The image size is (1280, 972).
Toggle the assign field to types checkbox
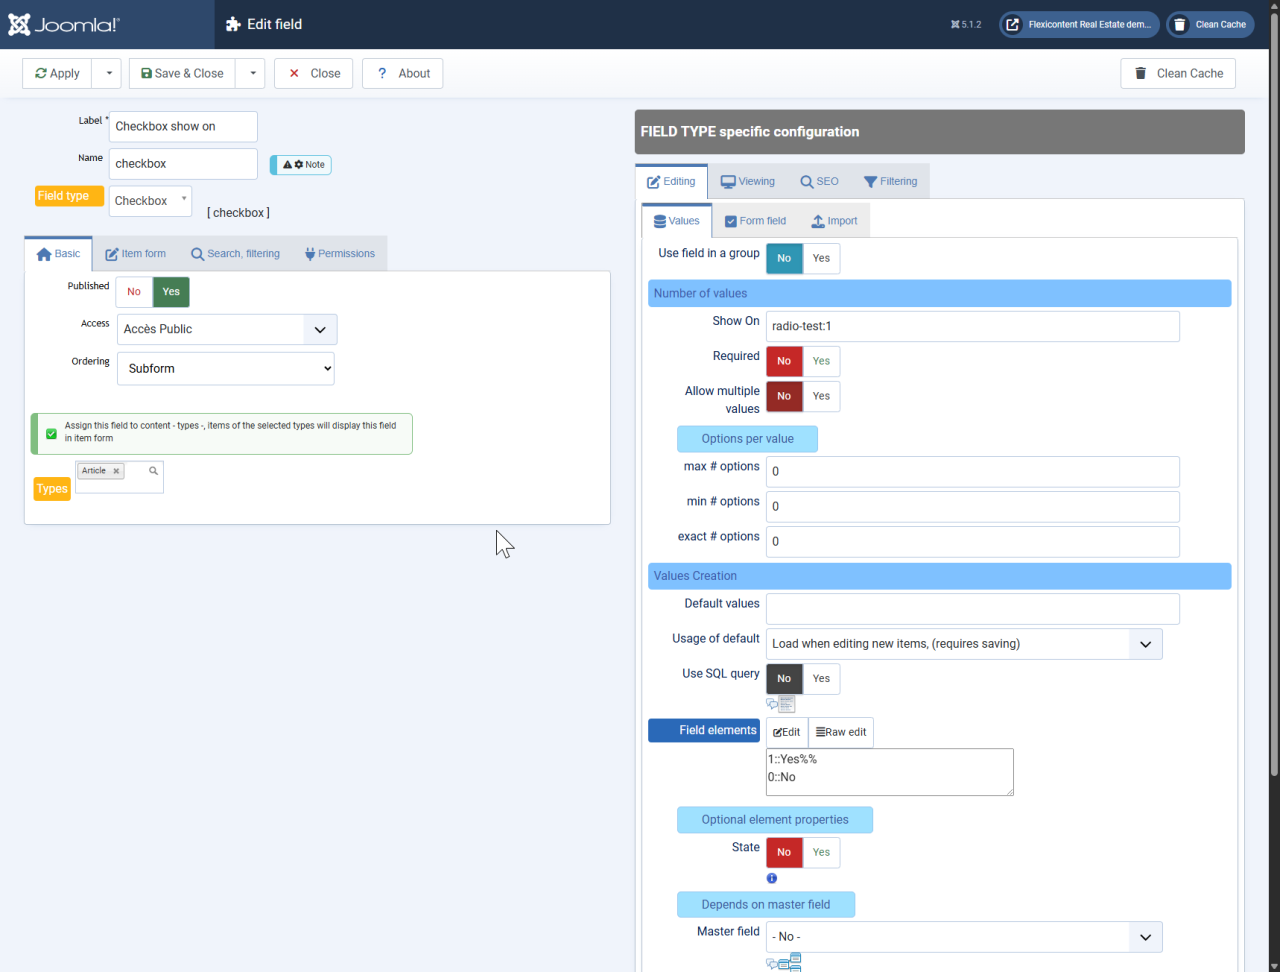click(52, 434)
